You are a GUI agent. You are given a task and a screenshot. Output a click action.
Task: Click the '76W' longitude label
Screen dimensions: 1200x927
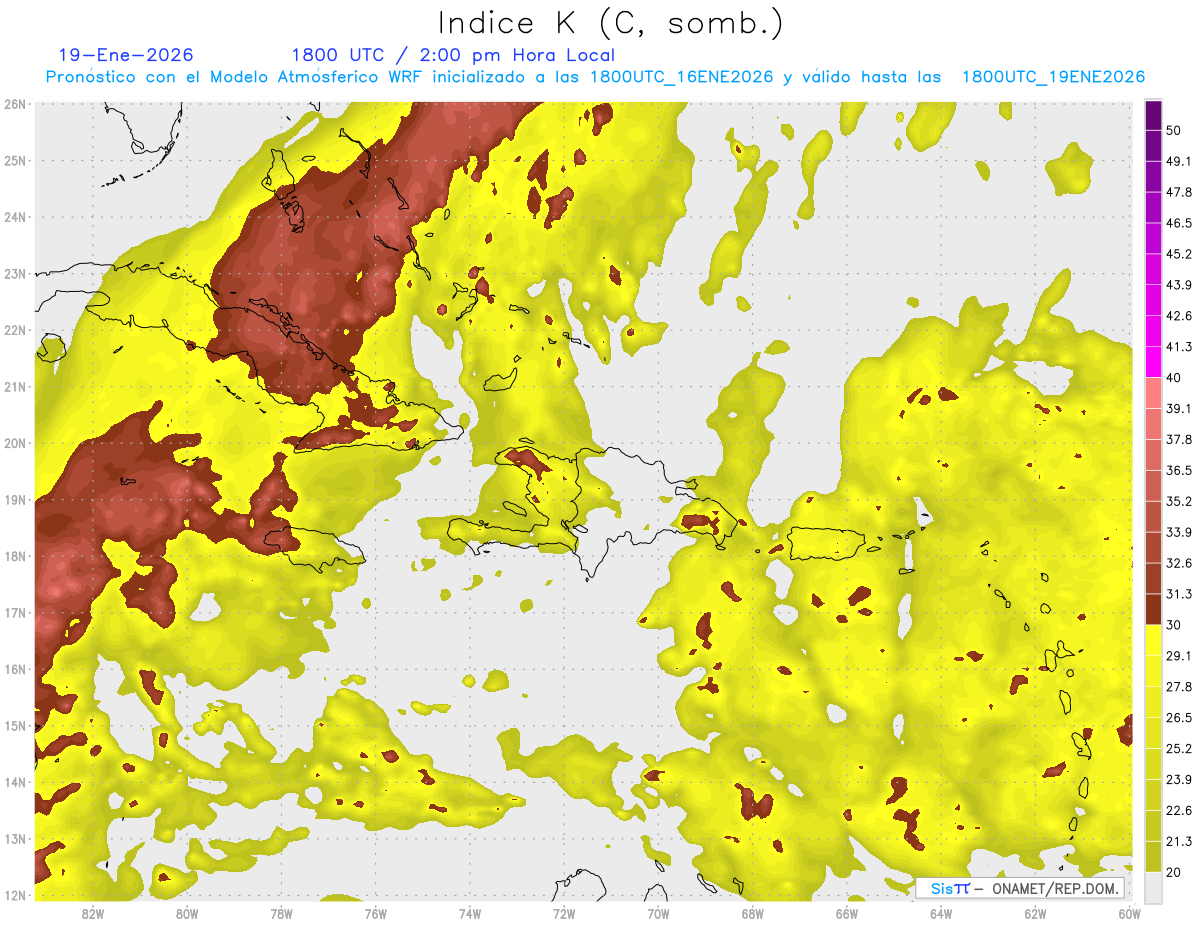pos(375,913)
